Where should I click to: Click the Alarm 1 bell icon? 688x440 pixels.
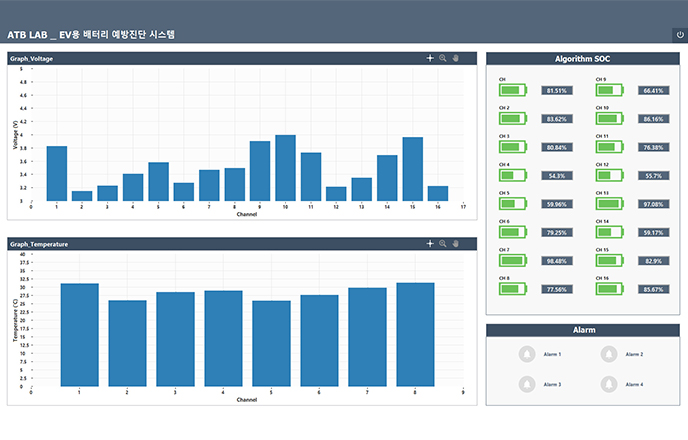(x=527, y=354)
